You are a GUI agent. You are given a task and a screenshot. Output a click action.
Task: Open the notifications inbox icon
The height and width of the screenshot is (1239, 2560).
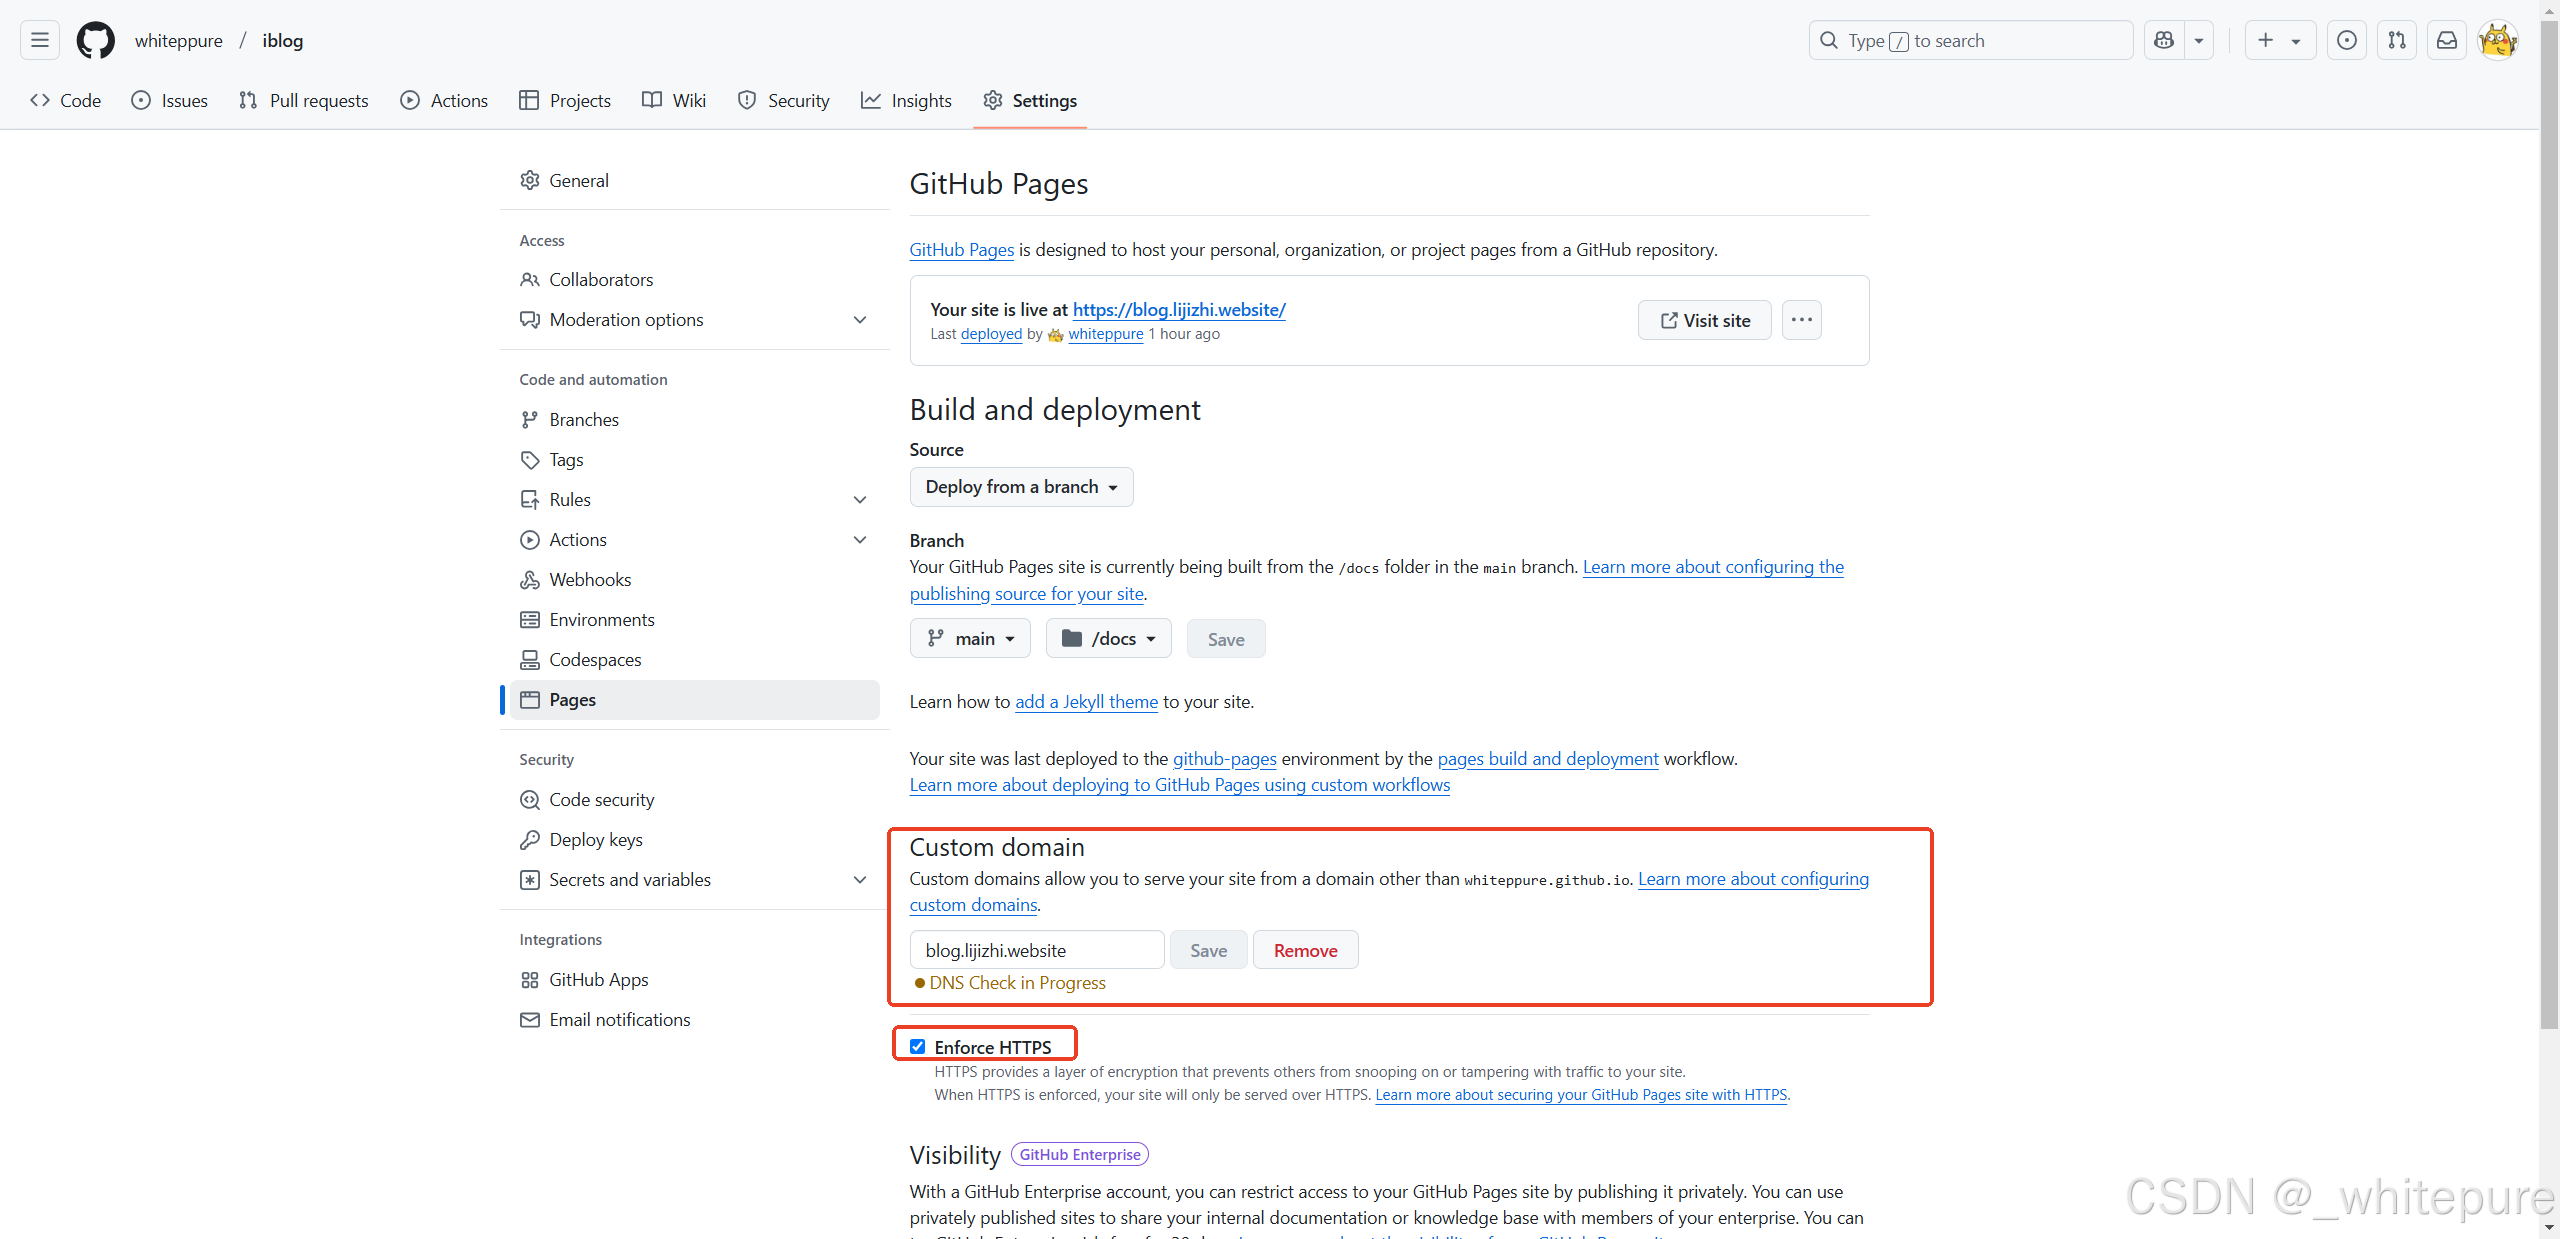pyautogui.click(x=2446, y=40)
